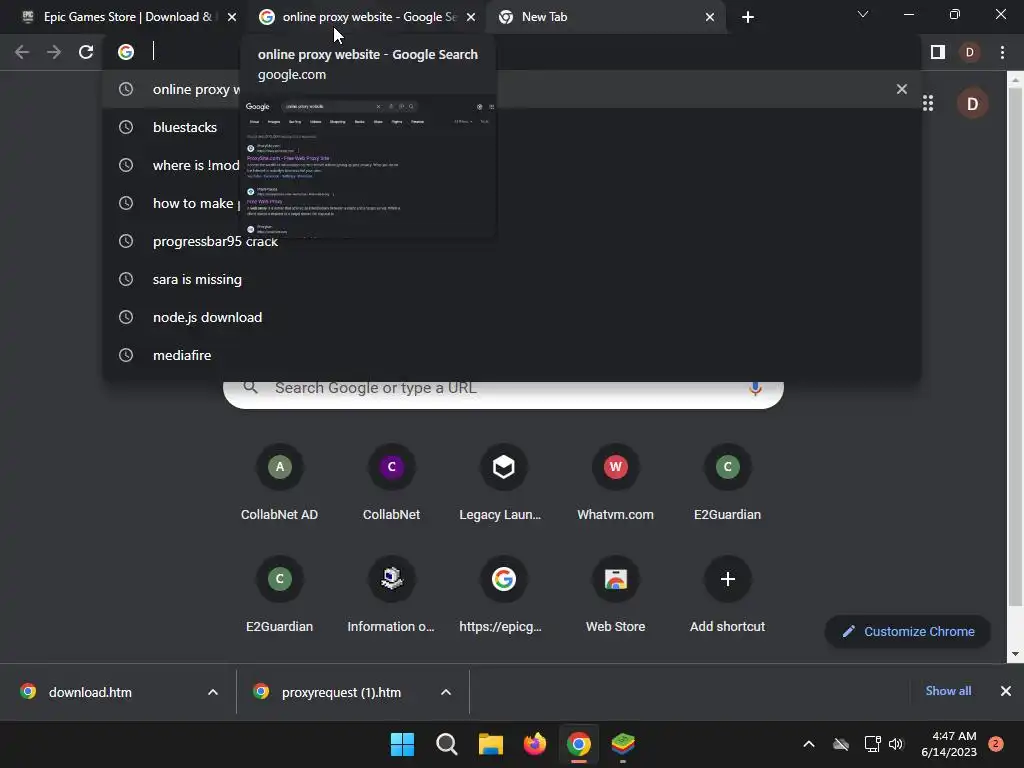The width and height of the screenshot is (1024, 768).
Task: Open Google account avatar D on page
Action: pos(972,103)
